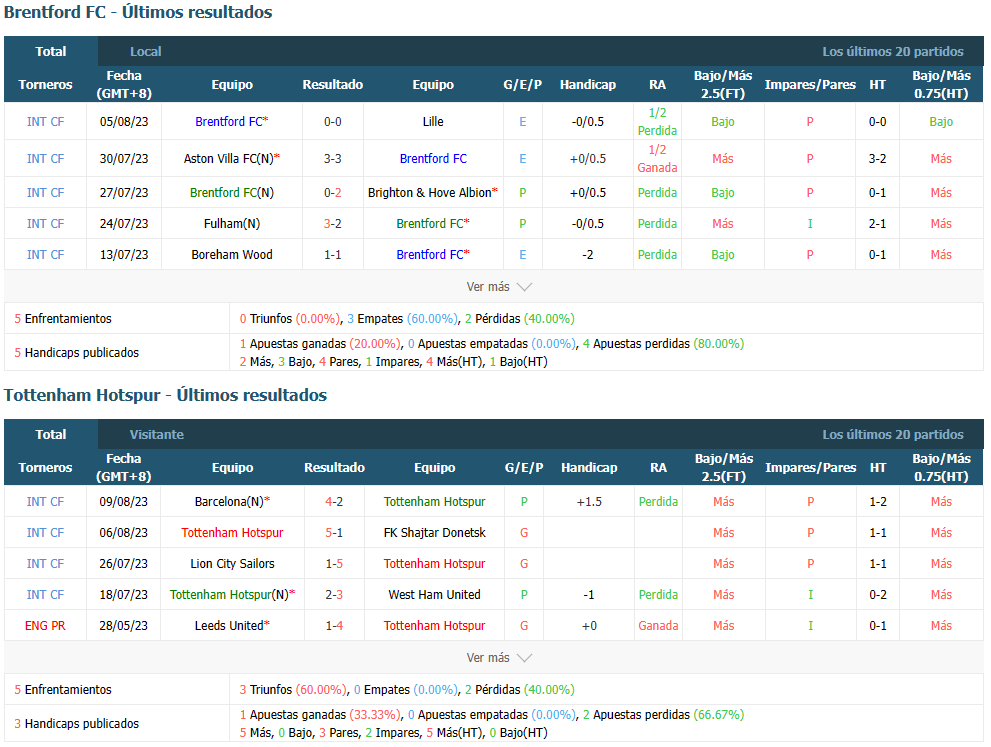Click the 5-1 result against Shajtar Donetsk
This screenshot has height=747, width=991.
[334, 533]
